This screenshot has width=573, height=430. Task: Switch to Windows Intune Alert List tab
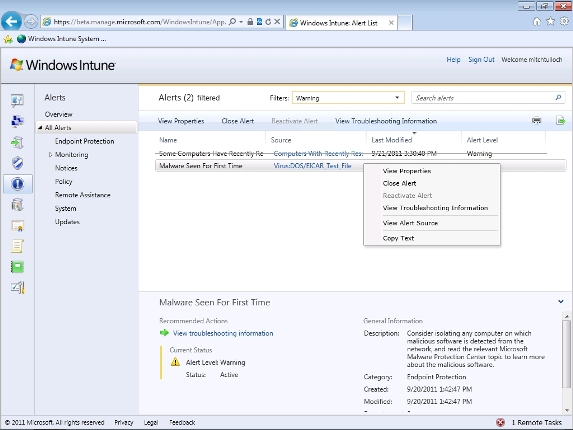coord(338,23)
